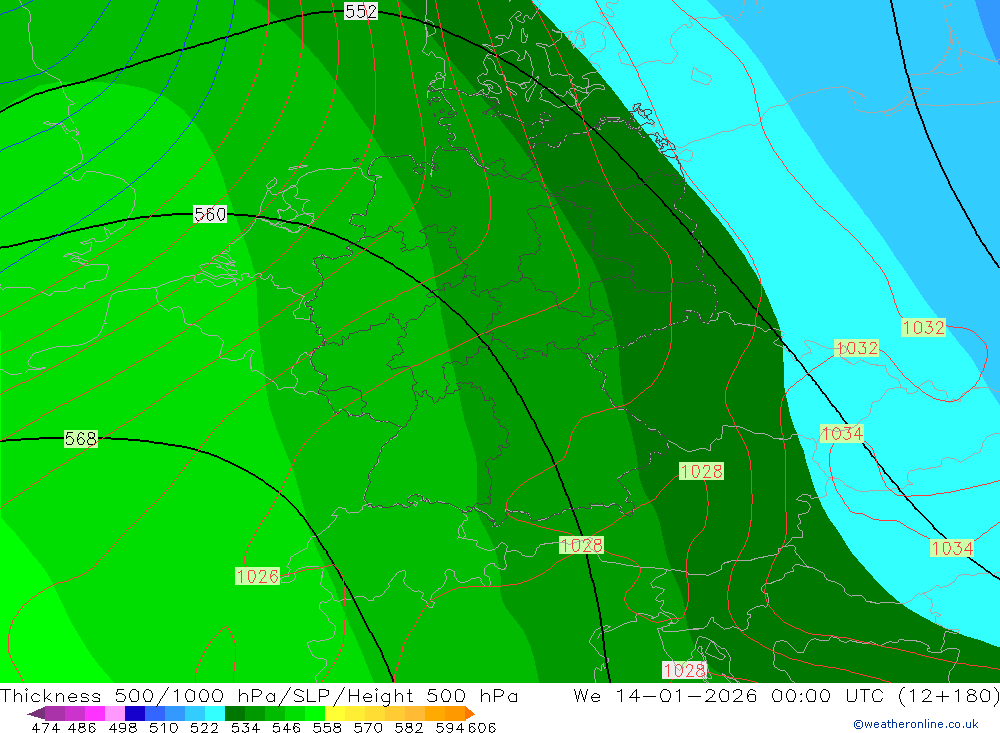Open the weatheronline.co.uk copyright link
The width and height of the screenshot is (1000, 733).
click(916, 724)
